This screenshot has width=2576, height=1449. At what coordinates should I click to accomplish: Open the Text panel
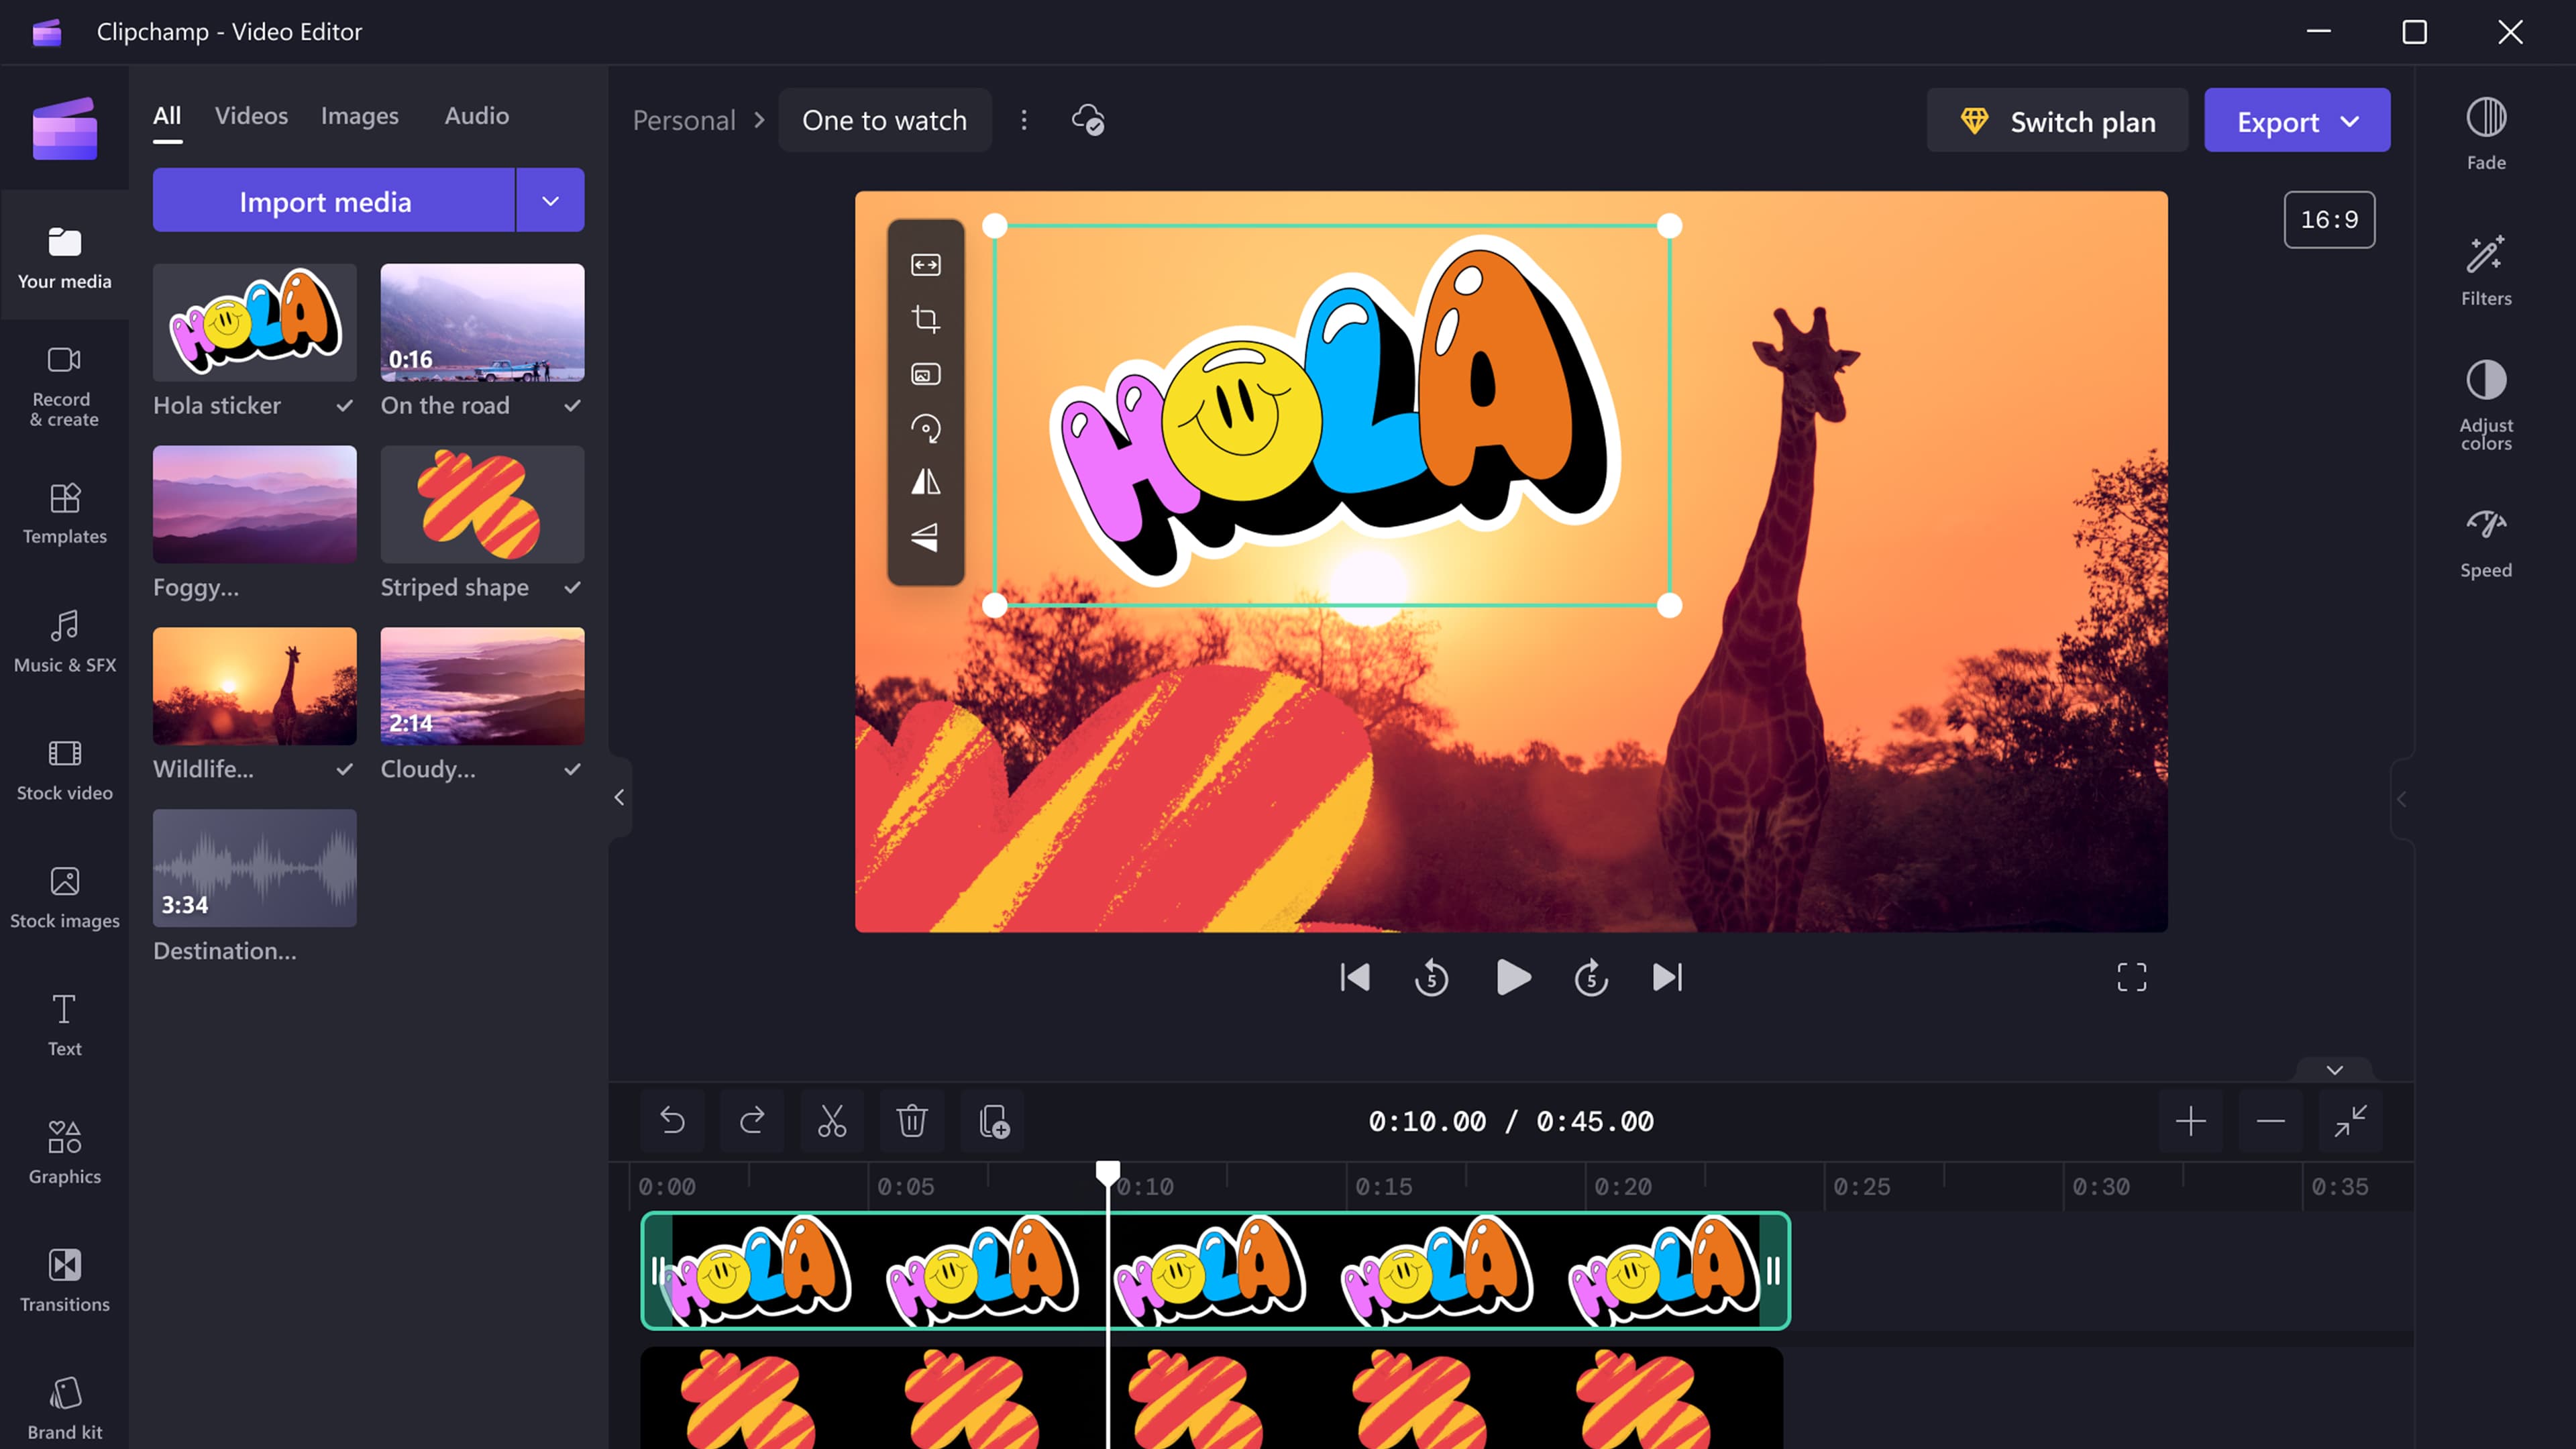pos(65,1026)
